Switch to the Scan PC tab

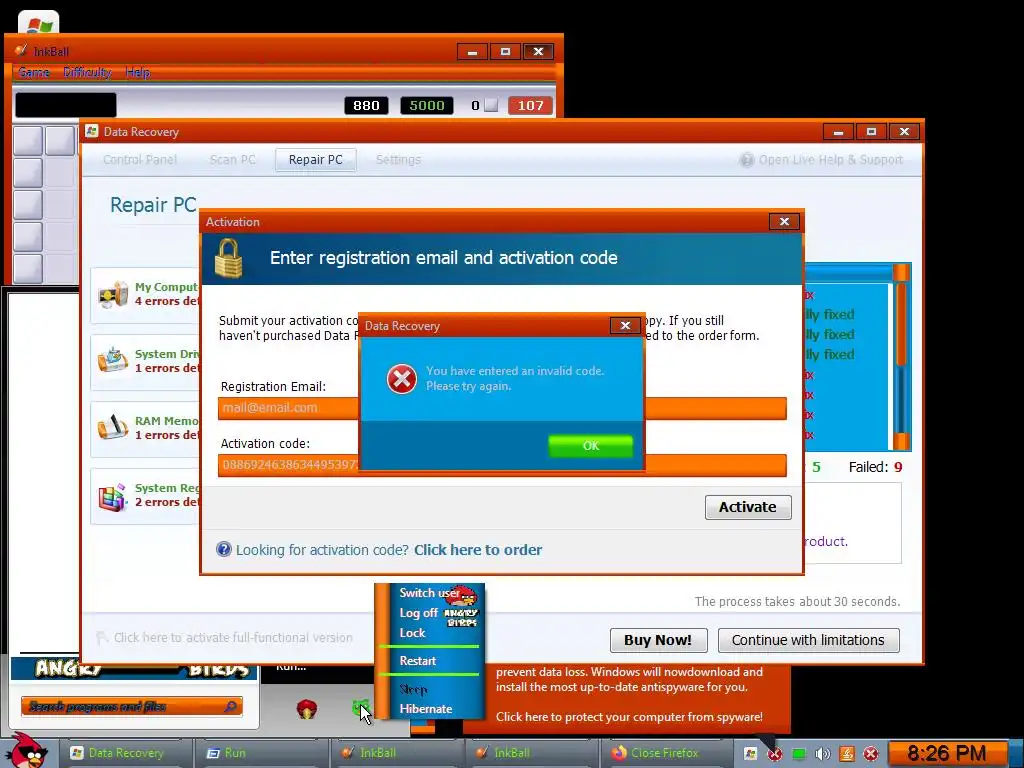click(232, 160)
